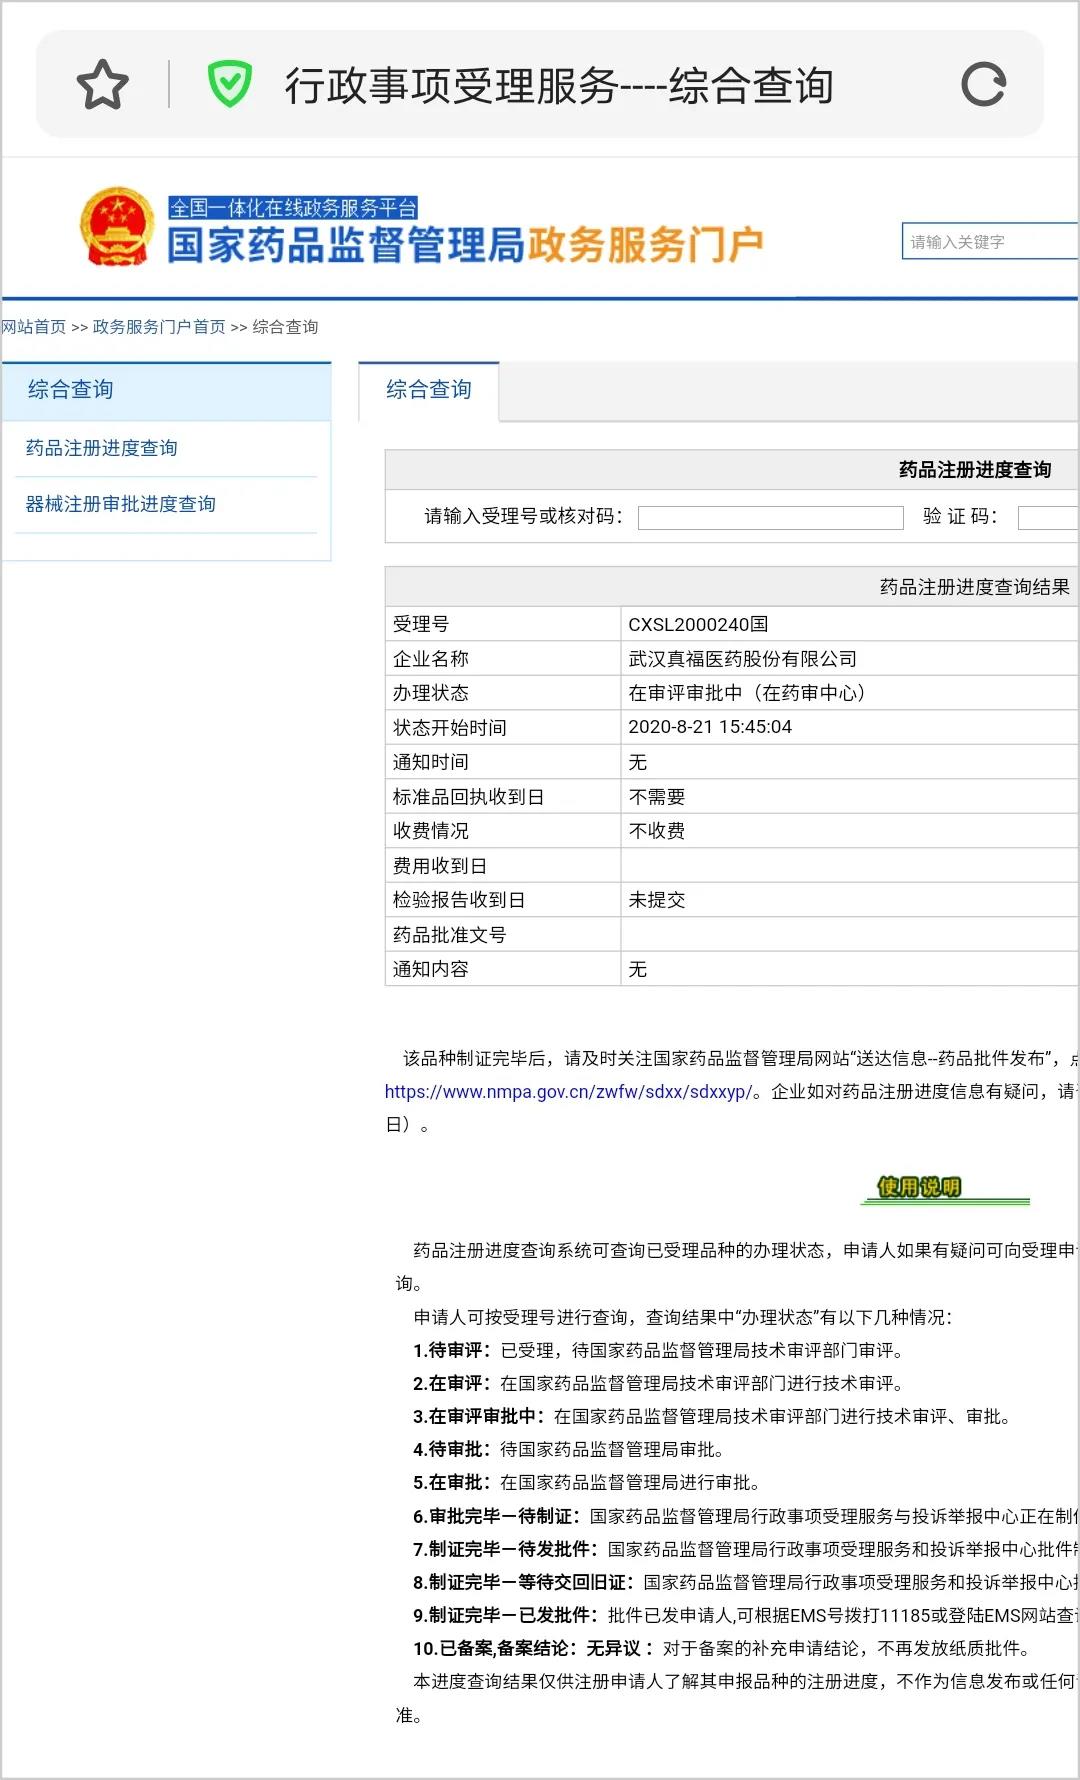Click the national emblem logo
This screenshot has width=1080, height=1780.
tap(117, 227)
